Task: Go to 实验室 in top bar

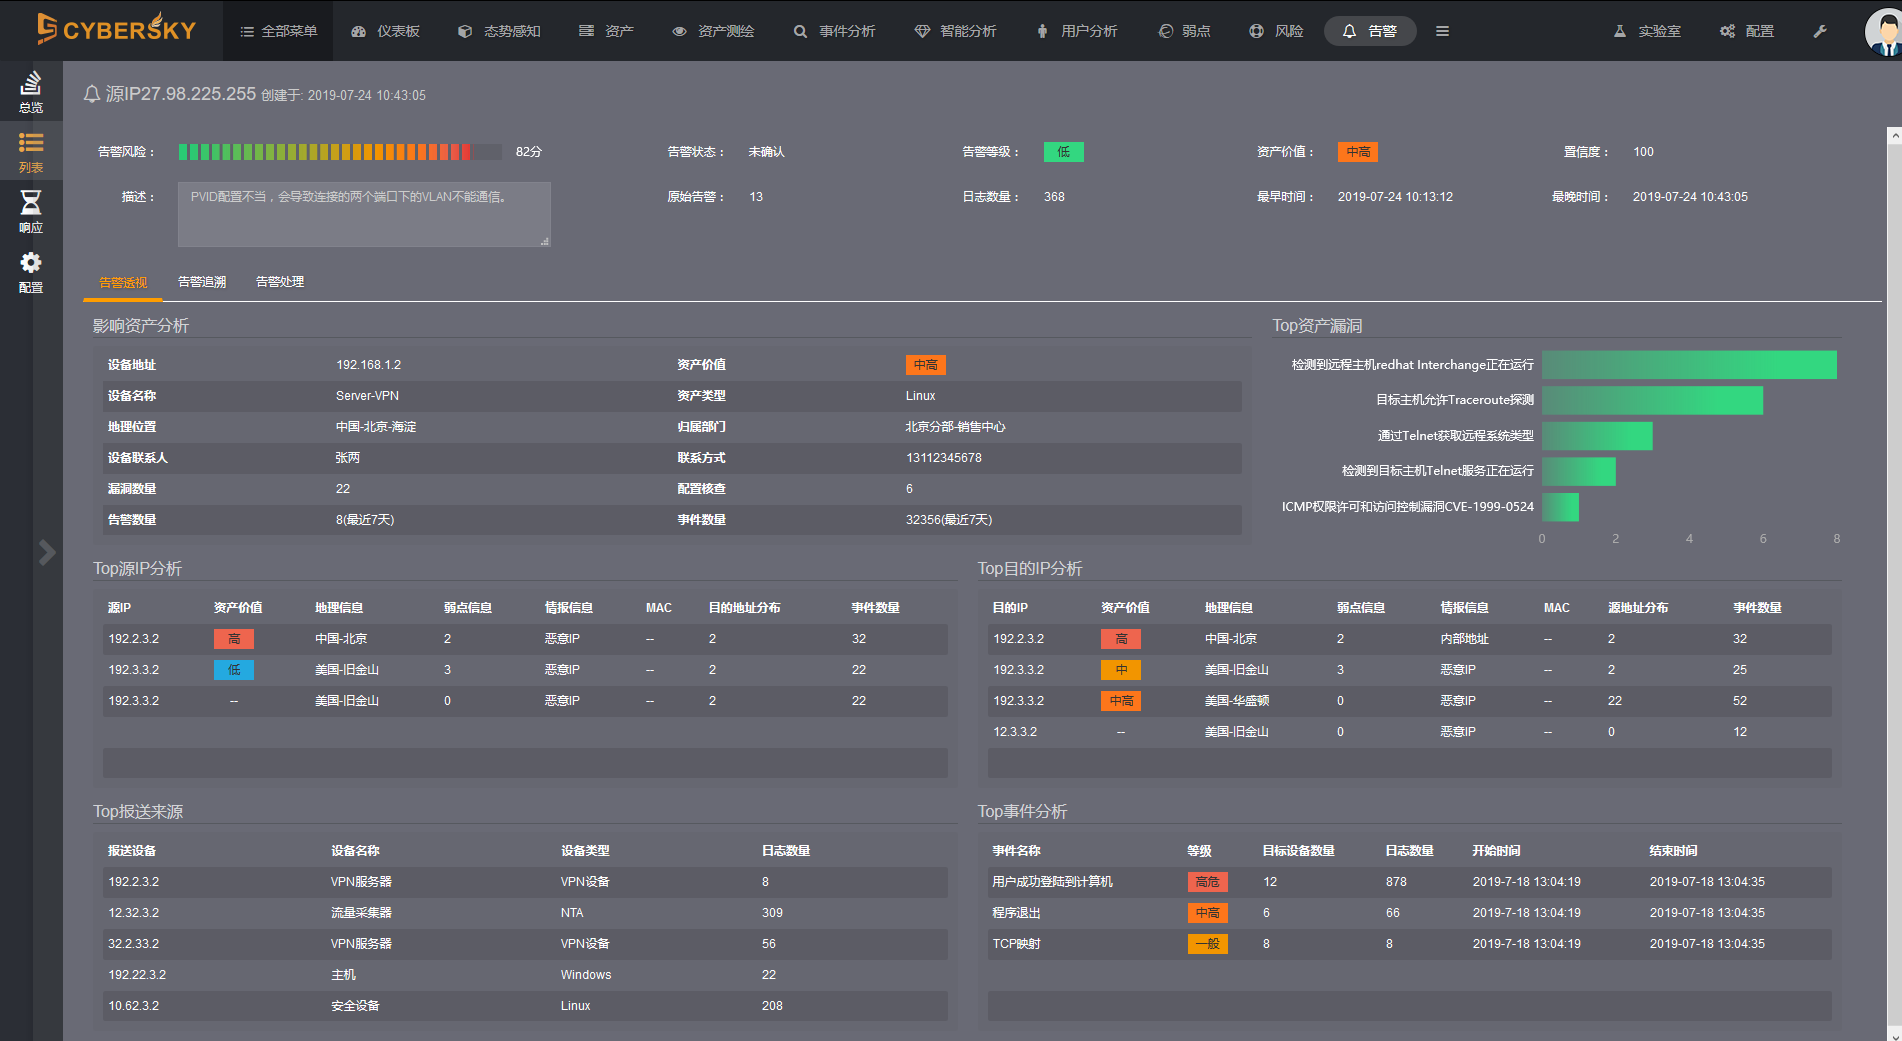Action: [1646, 31]
